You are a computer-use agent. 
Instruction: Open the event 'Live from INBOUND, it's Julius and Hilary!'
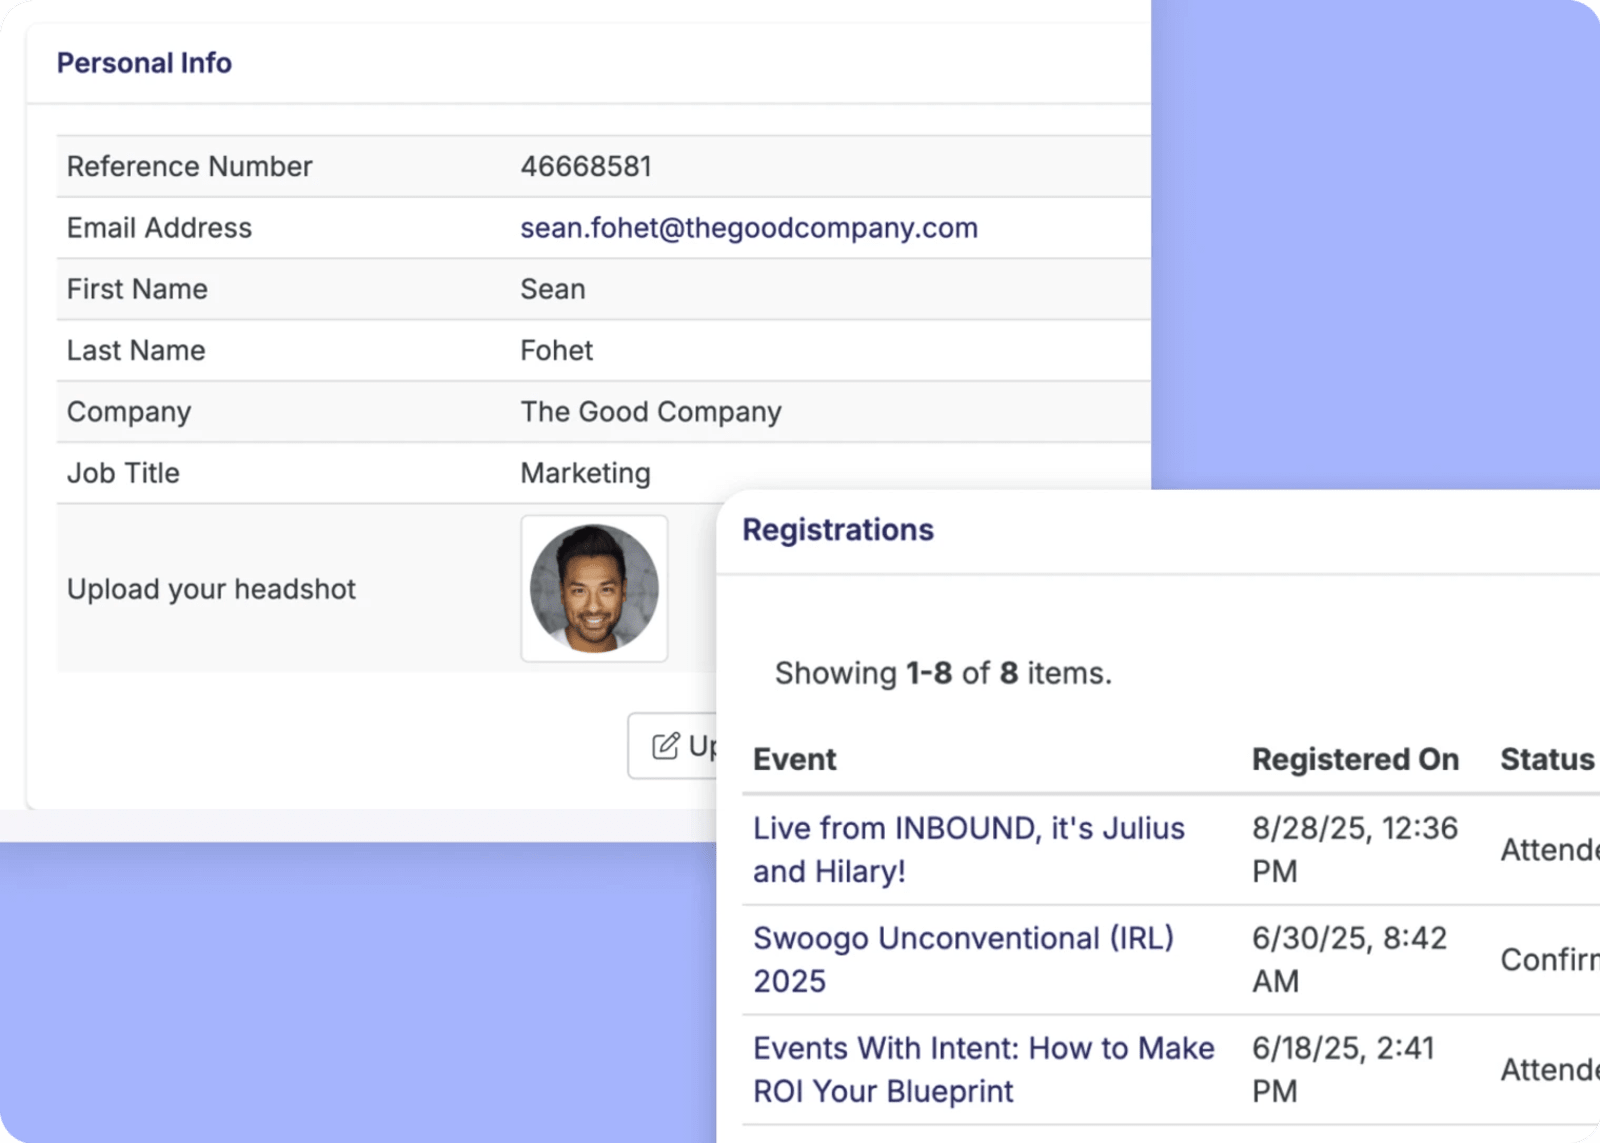(x=968, y=849)
